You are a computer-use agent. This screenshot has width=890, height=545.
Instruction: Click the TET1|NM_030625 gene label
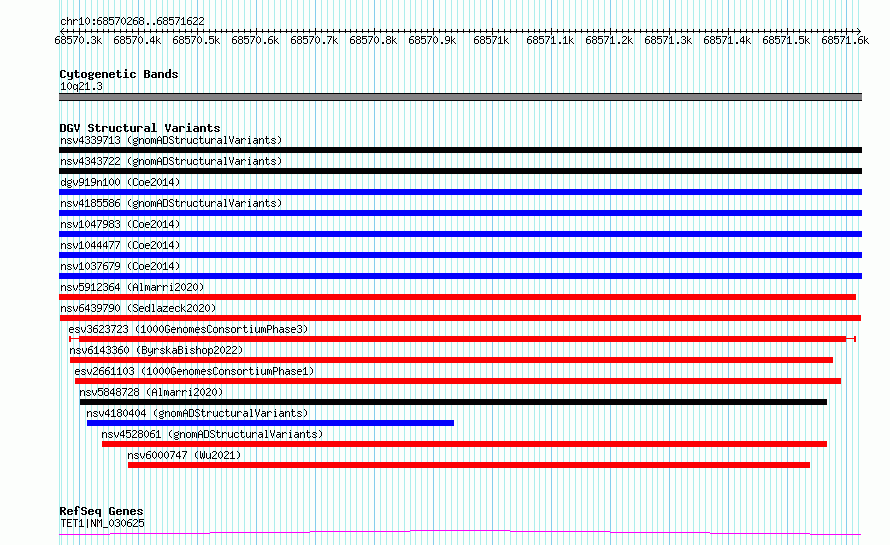[x=102, y=523]
